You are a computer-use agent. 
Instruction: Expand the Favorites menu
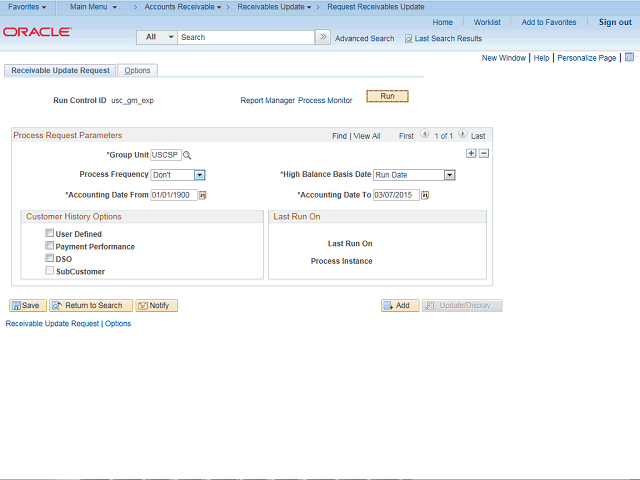(x=27, y=7)
